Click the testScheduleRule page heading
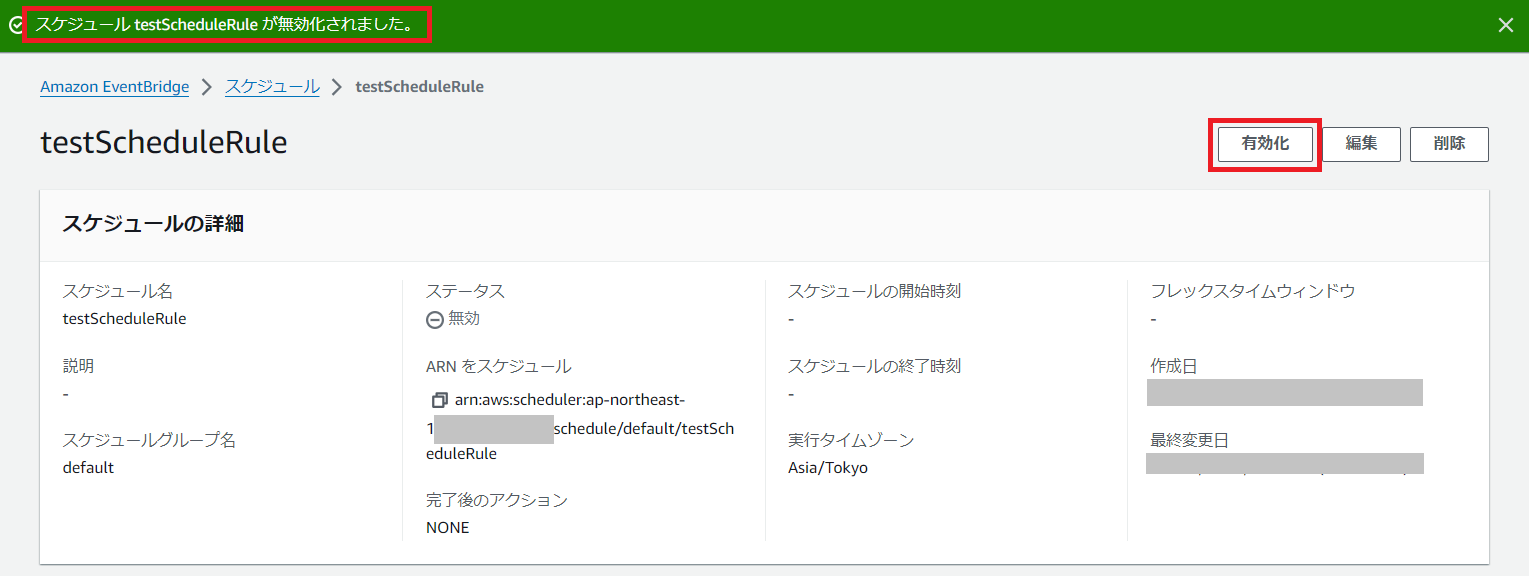Image resolution: width=1529 pixels, height=576 pixels. pos(163,143)
